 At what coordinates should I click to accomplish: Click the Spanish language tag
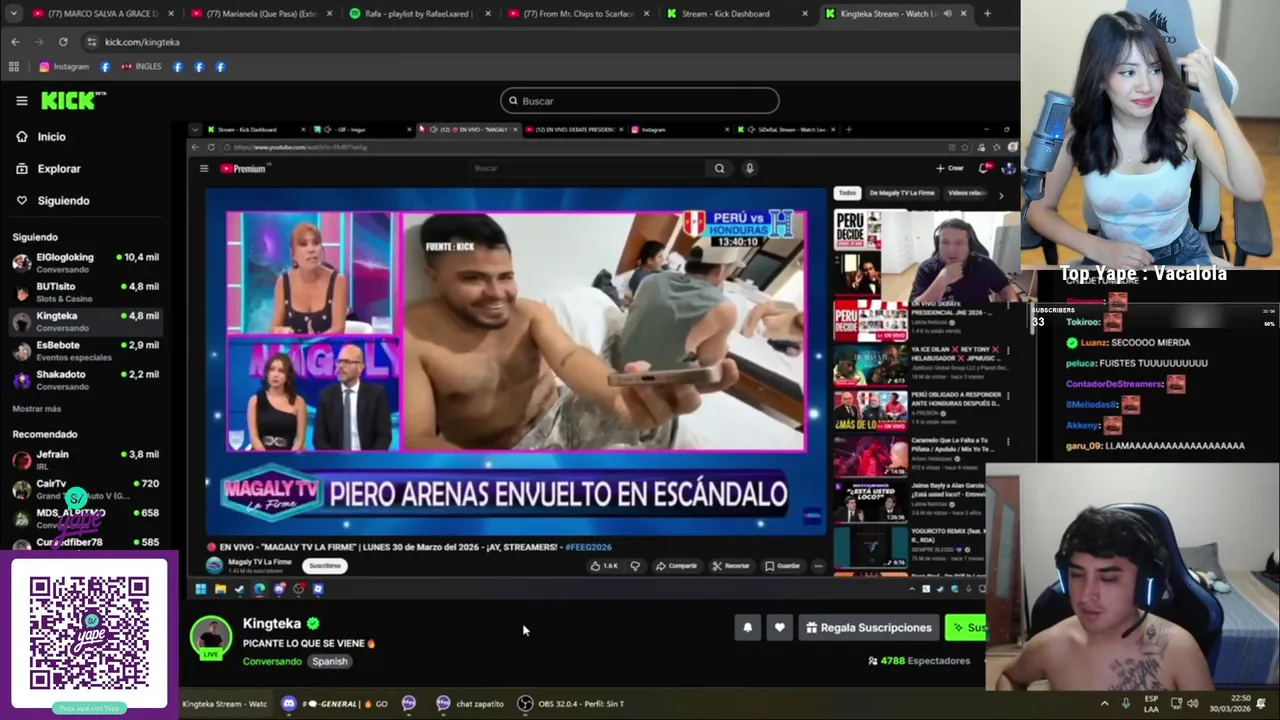pyautogui.click(x=329, y=661)
